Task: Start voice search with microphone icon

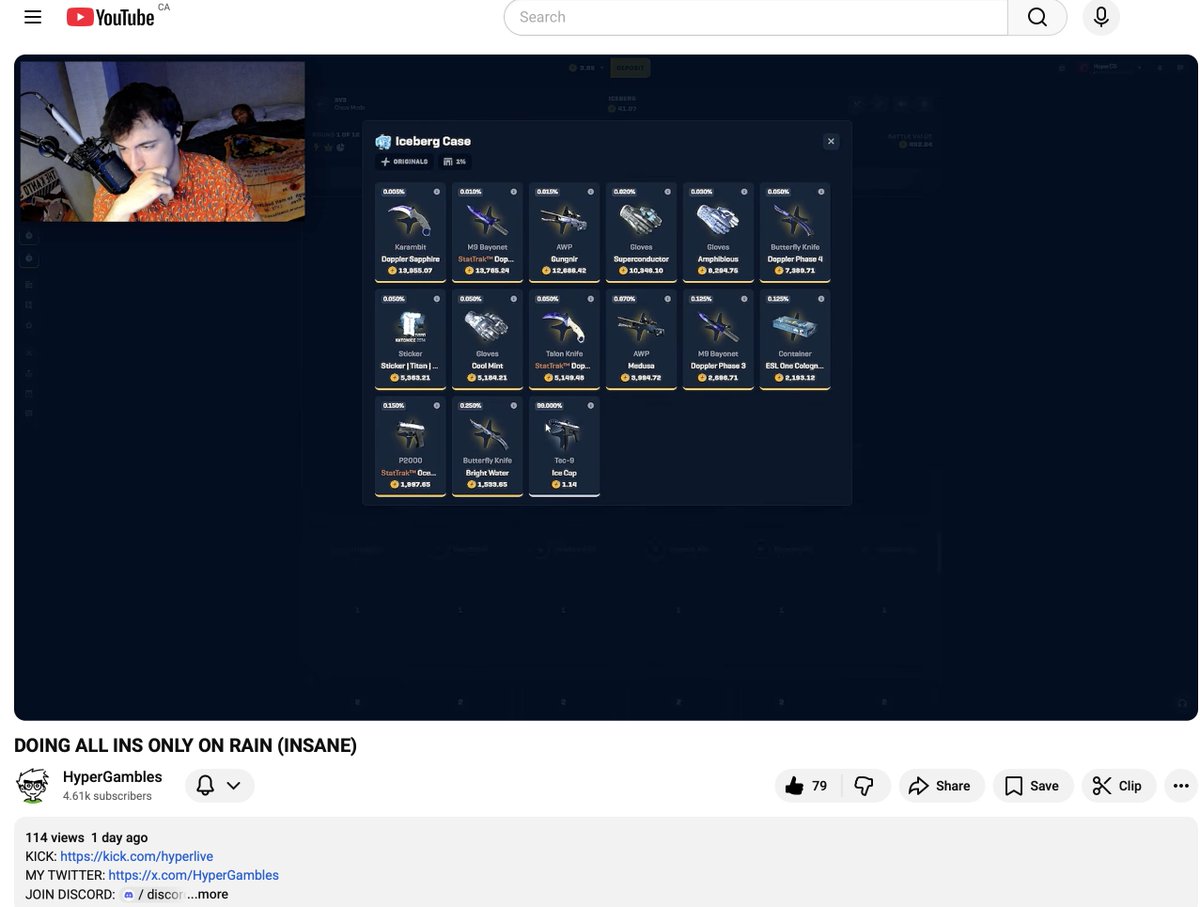Action: pos(1101,17)
